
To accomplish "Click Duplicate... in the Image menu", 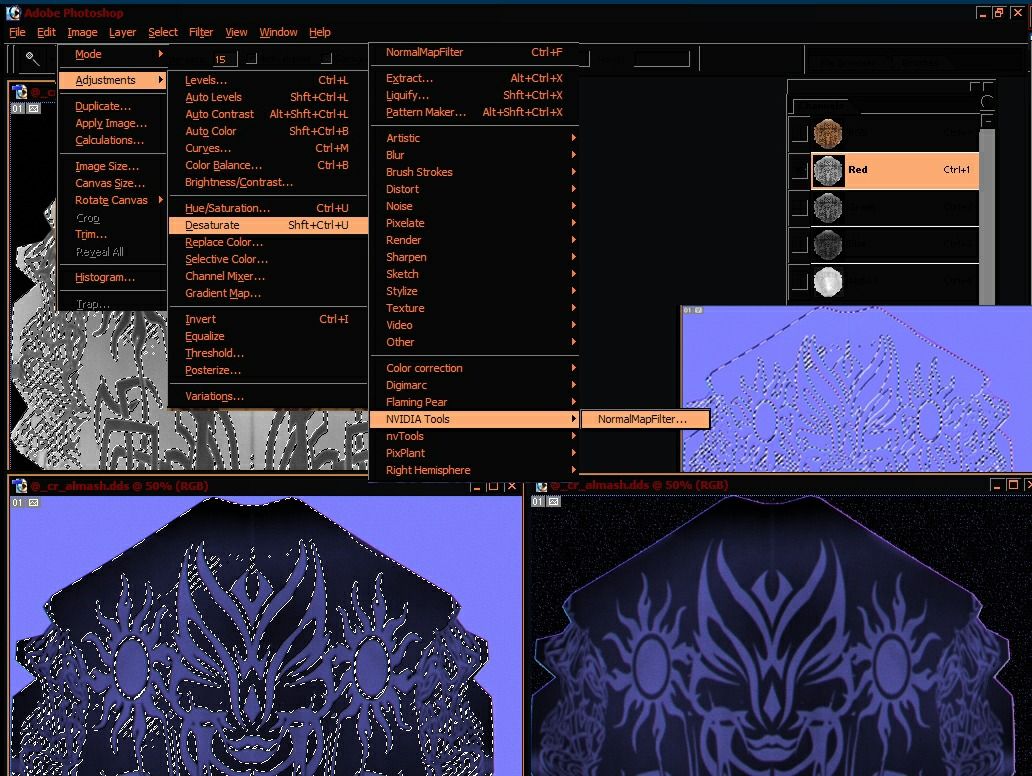I will (x=112, y=106).
